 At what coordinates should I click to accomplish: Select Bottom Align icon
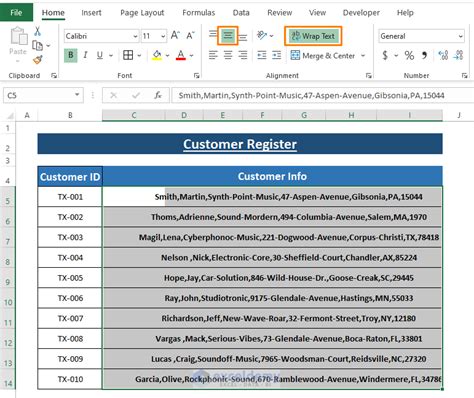(243, 37)
